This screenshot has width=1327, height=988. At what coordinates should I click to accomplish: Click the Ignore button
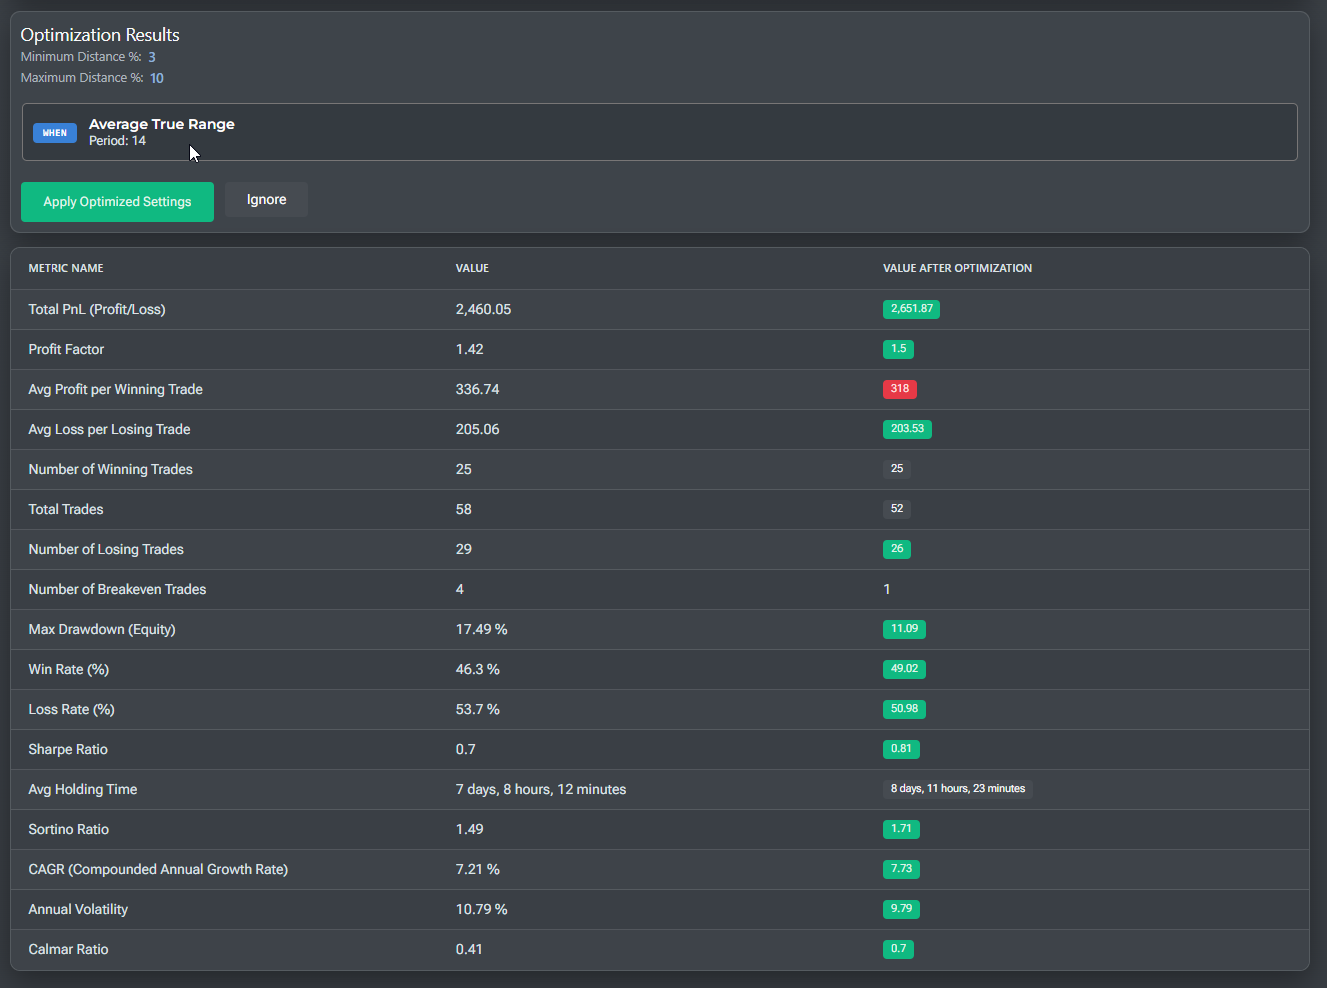(x=266, y=200)
